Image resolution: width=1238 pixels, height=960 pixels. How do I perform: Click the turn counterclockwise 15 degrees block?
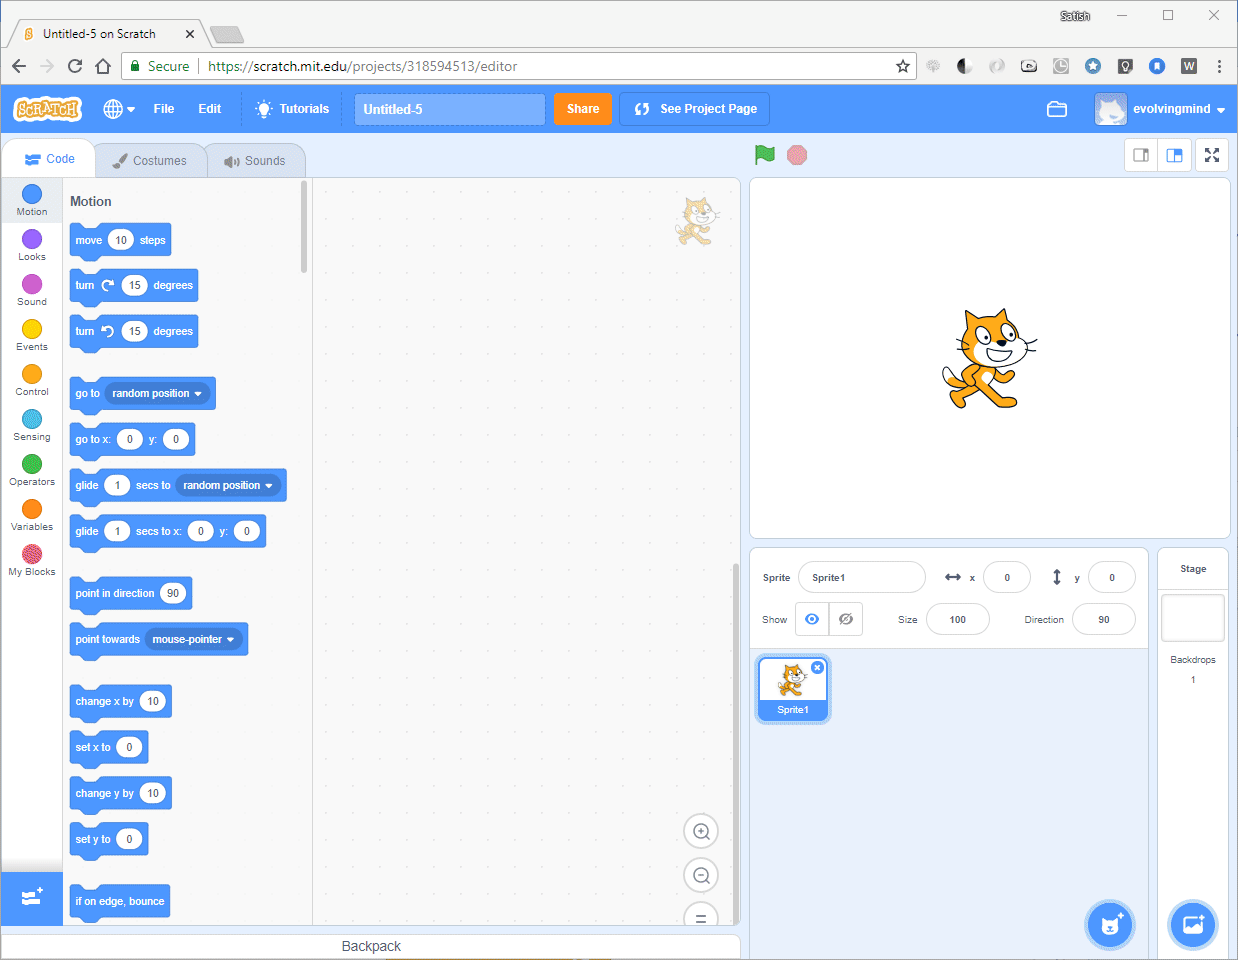[133, 332]
